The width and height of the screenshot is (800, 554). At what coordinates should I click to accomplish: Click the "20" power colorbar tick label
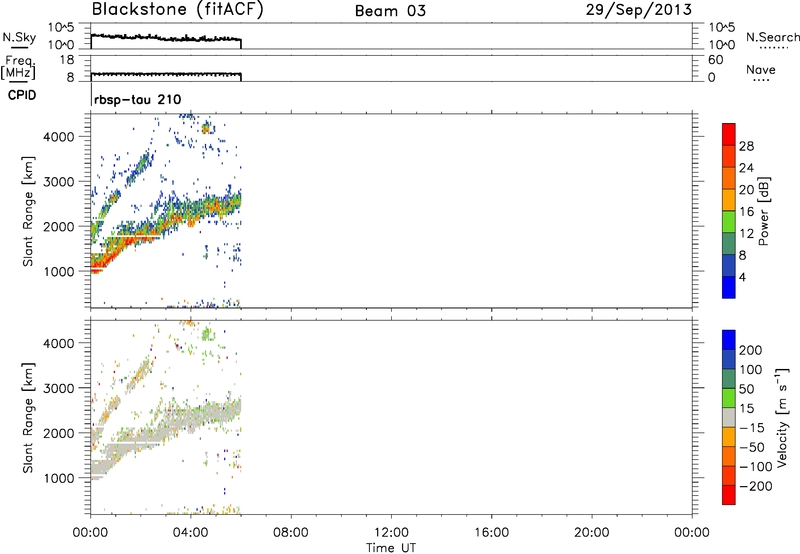pos(746,190)
